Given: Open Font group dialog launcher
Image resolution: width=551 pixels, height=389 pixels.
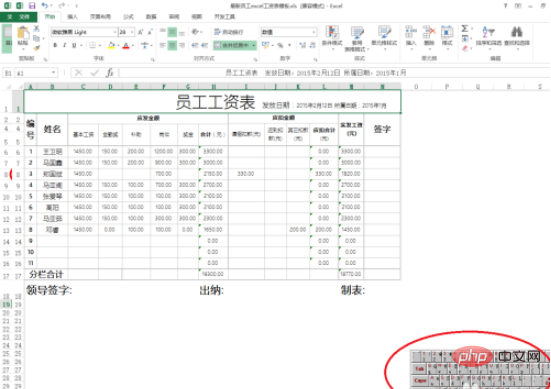Looking at the screenshot, I should coord(153,60).
